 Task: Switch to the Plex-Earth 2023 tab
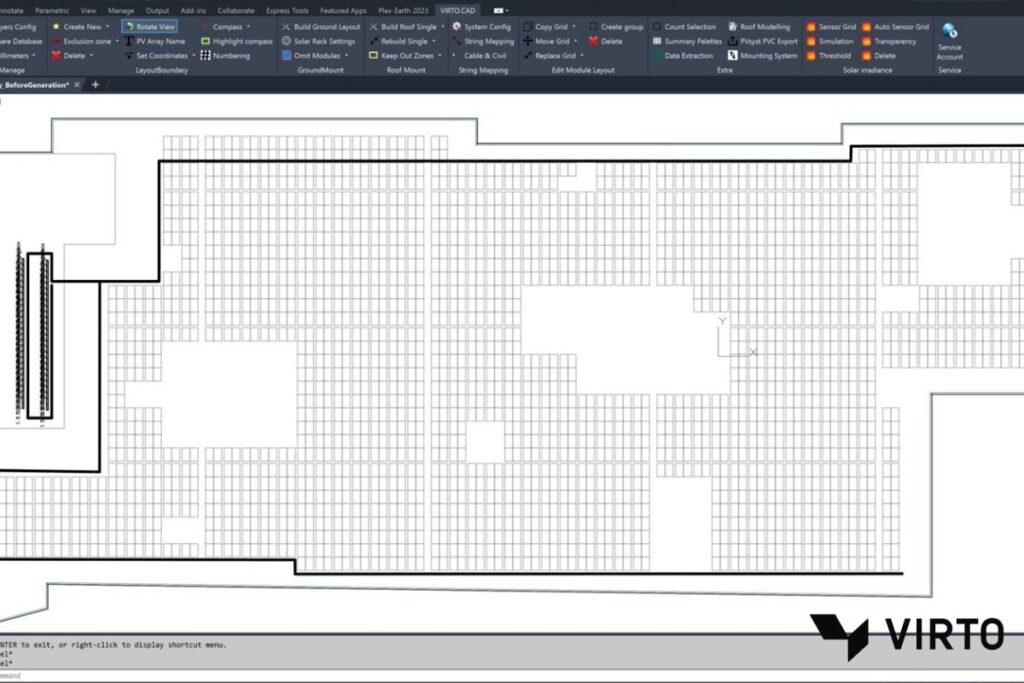pos(403,10)
